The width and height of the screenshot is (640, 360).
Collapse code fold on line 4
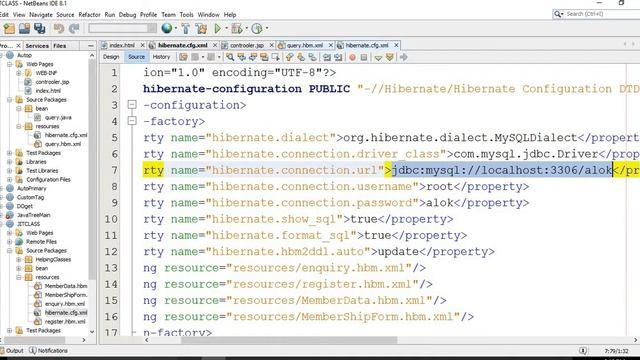click(132, 121)
